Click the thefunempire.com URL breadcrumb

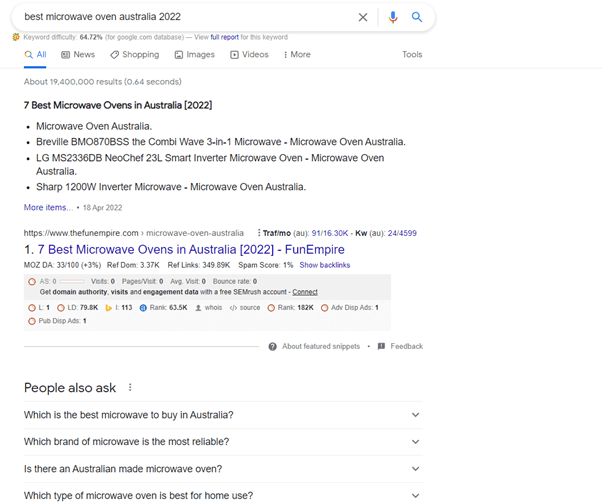click(134, 233)
